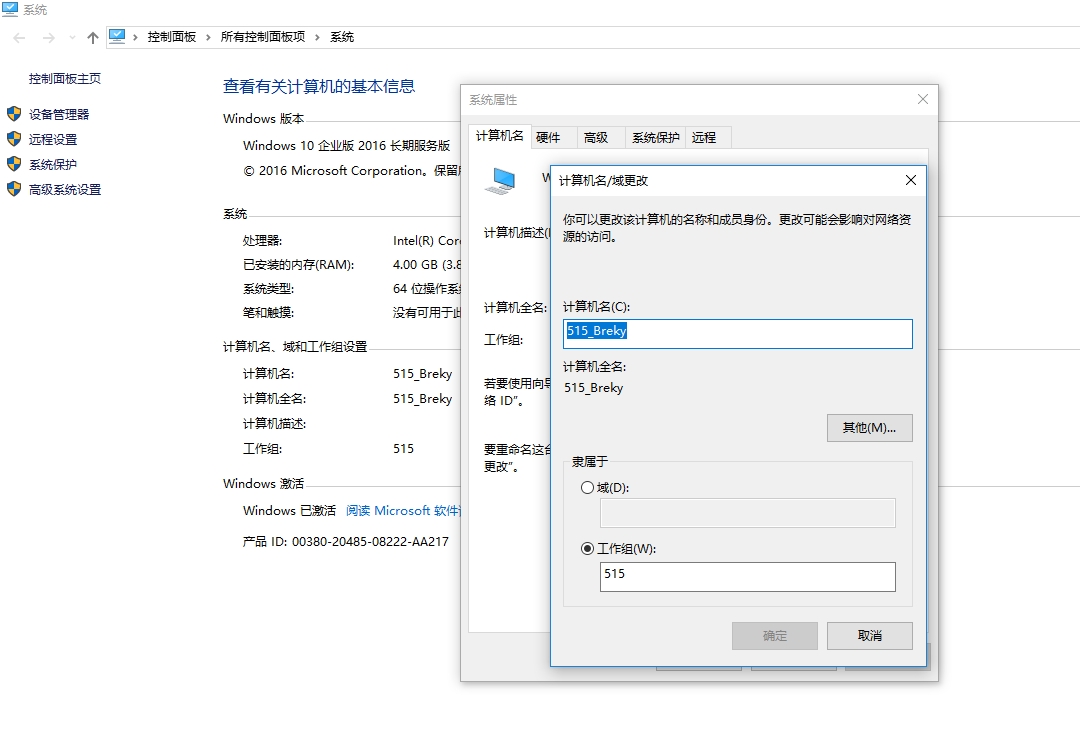Click 计算机全名 value 515_Breky in rename dialog
This screenshot has width=1080, height=752.
click(x=593, y=388)
